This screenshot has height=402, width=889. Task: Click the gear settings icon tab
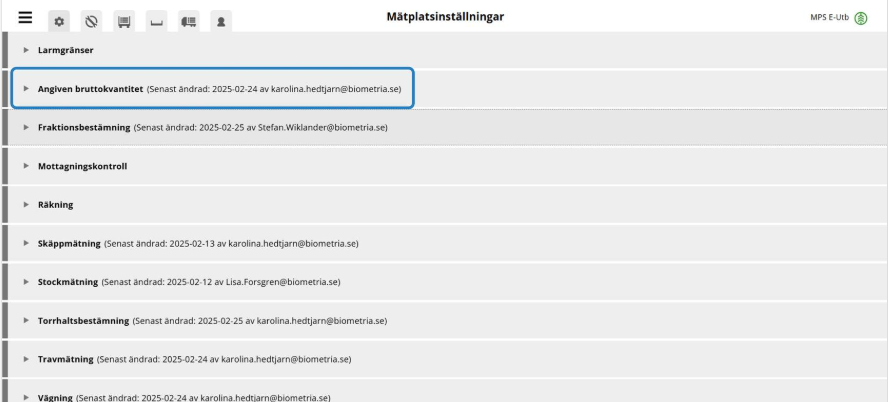tap(61, 20)
